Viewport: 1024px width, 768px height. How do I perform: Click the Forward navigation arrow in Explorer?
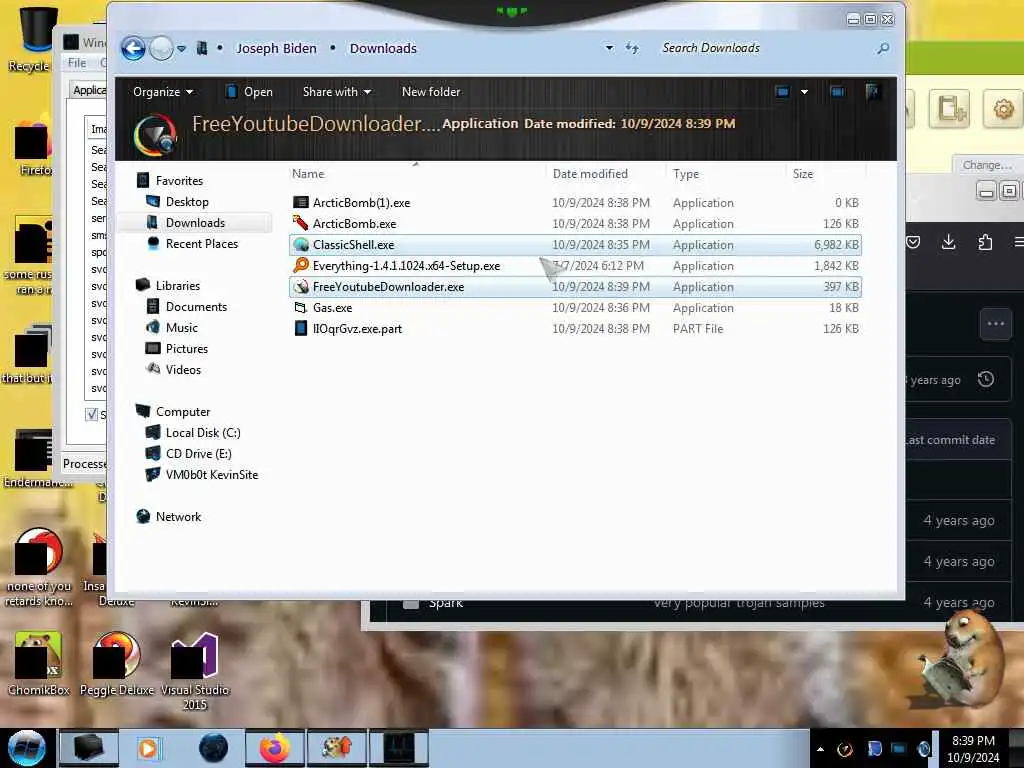click(x=161, y=48)
